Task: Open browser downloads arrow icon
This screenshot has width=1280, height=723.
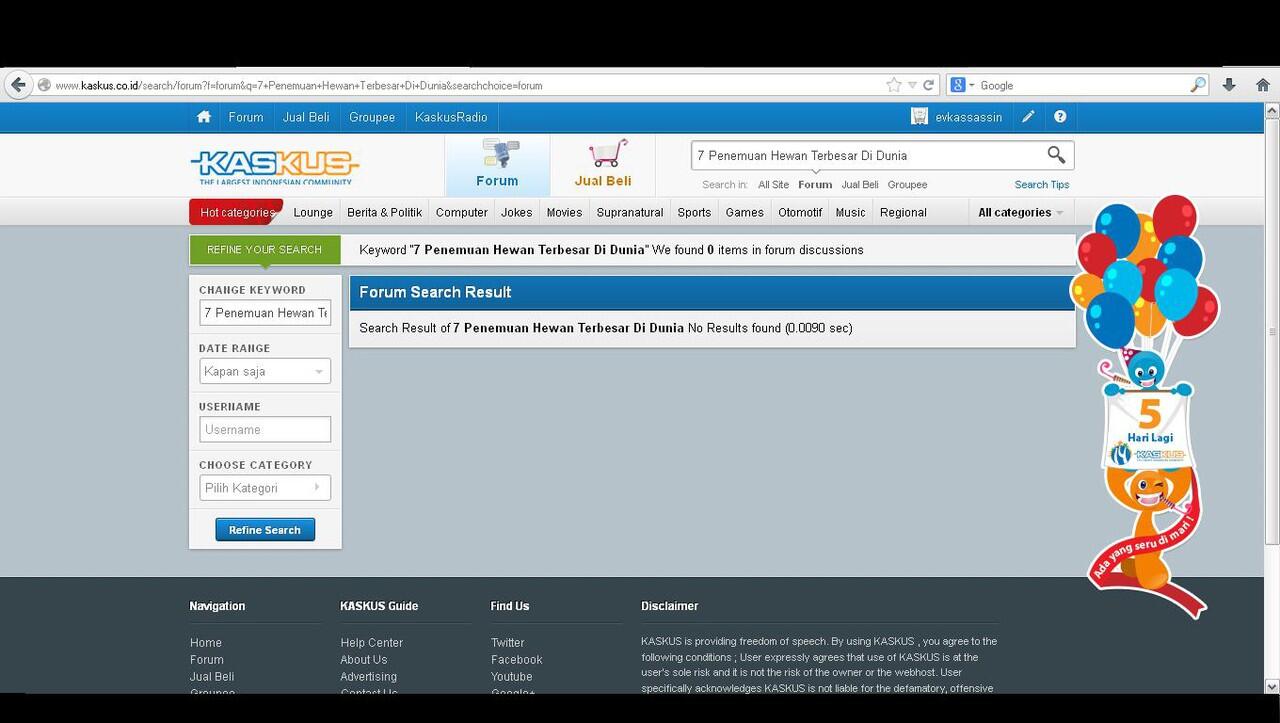Action: [x=1229, y=85]
